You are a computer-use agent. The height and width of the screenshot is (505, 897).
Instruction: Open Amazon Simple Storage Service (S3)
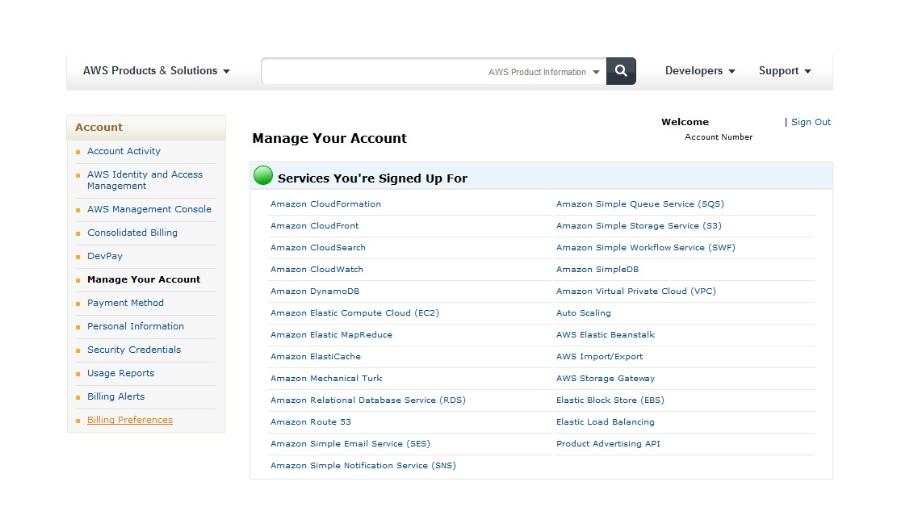click(639, 226)
